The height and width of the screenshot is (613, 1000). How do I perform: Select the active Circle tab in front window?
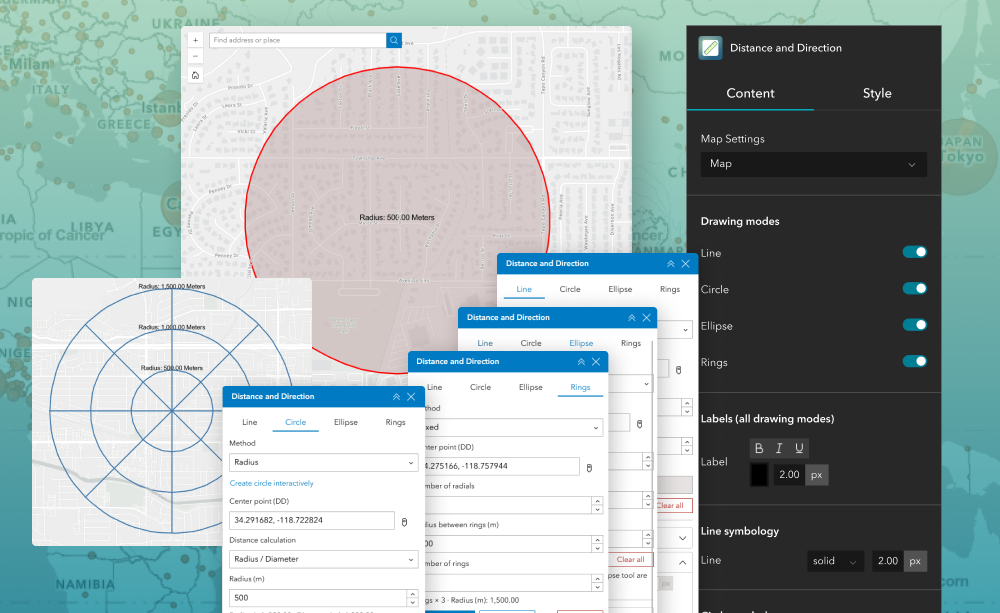(295, 422)
